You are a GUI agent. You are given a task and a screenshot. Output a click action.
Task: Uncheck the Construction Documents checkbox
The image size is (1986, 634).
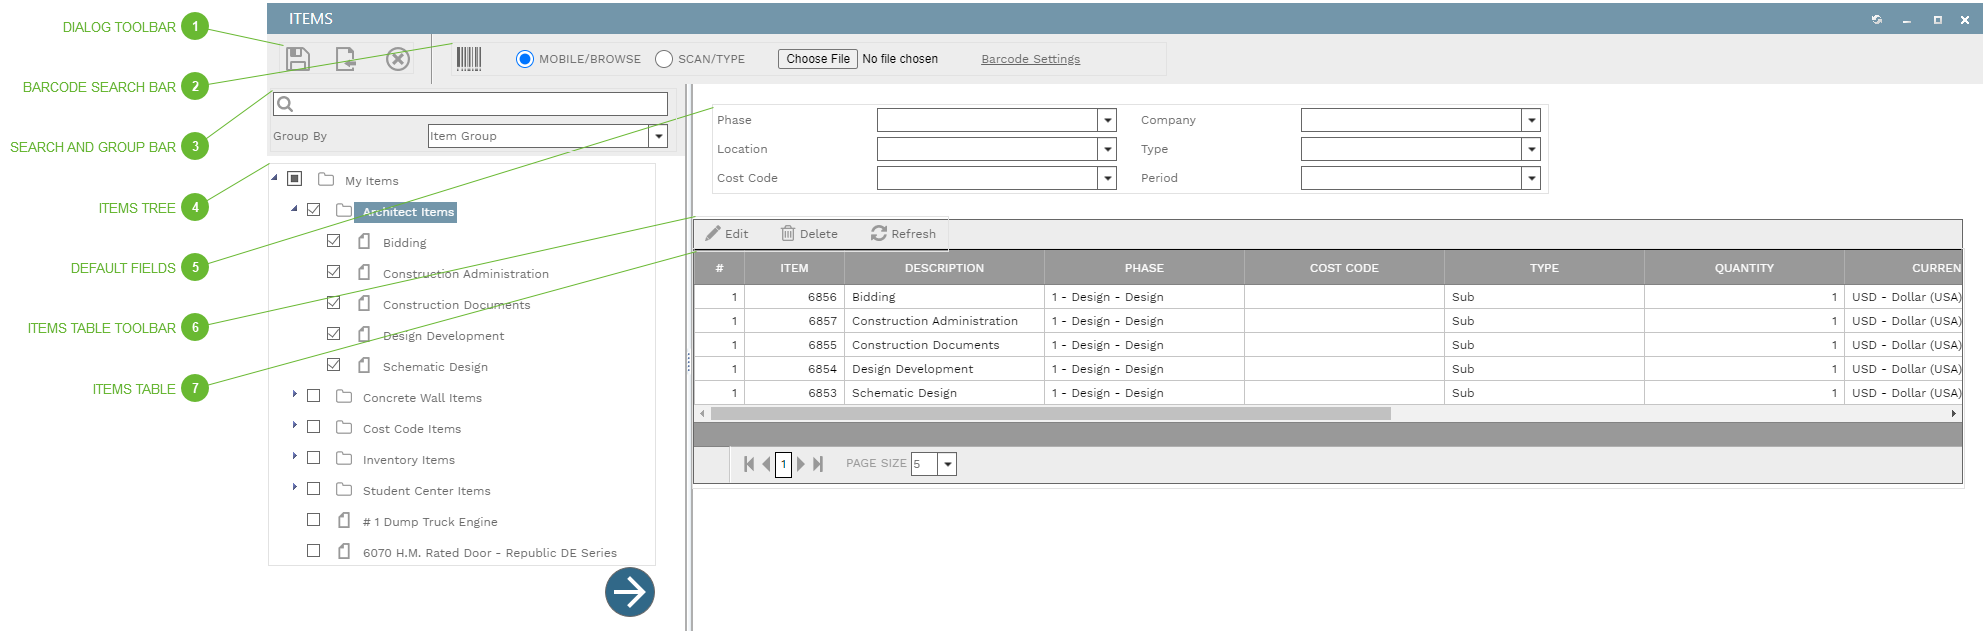(x=334, y=303)
